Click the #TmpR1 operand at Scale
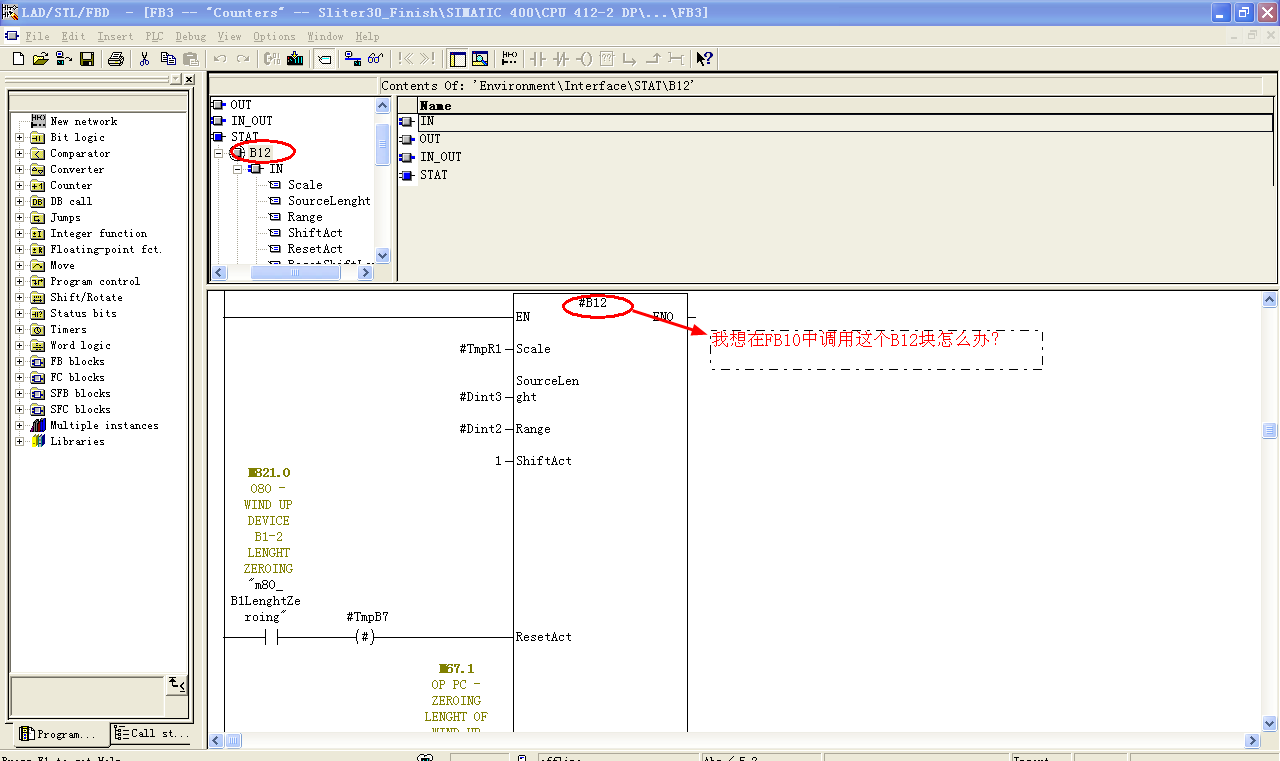1280x761 pixels. 481,349
